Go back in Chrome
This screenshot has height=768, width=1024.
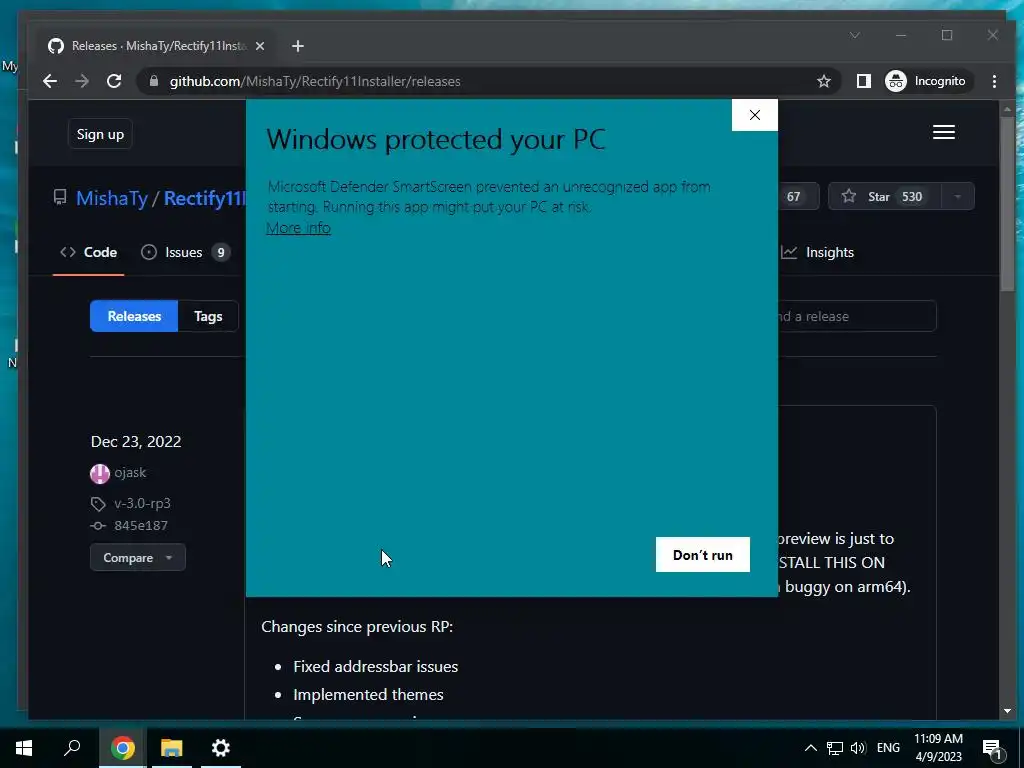coord(50,81)
